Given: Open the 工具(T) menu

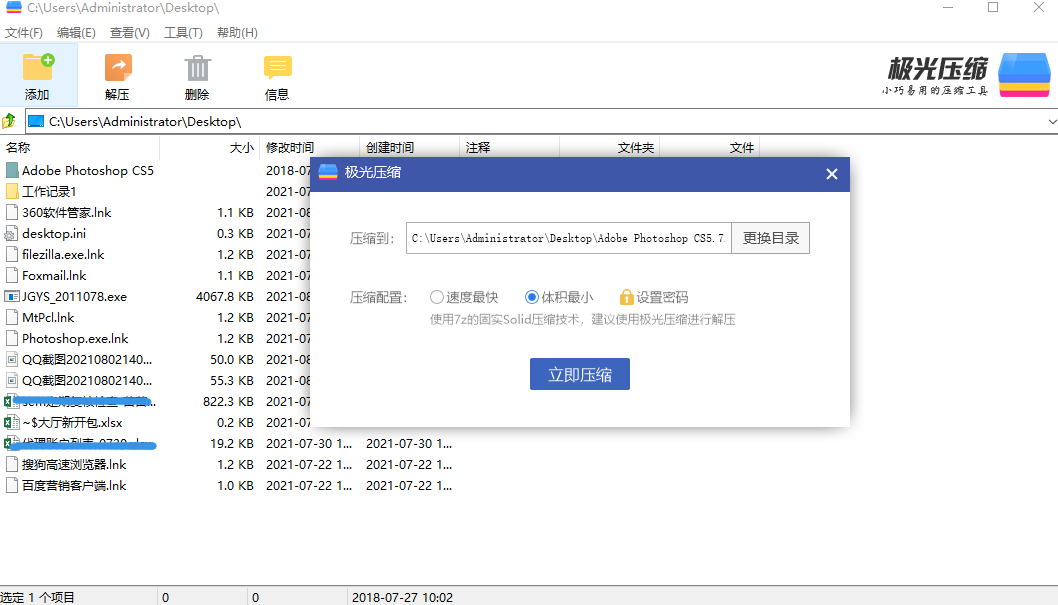Looking at the screenshot, I should (183, 32).
